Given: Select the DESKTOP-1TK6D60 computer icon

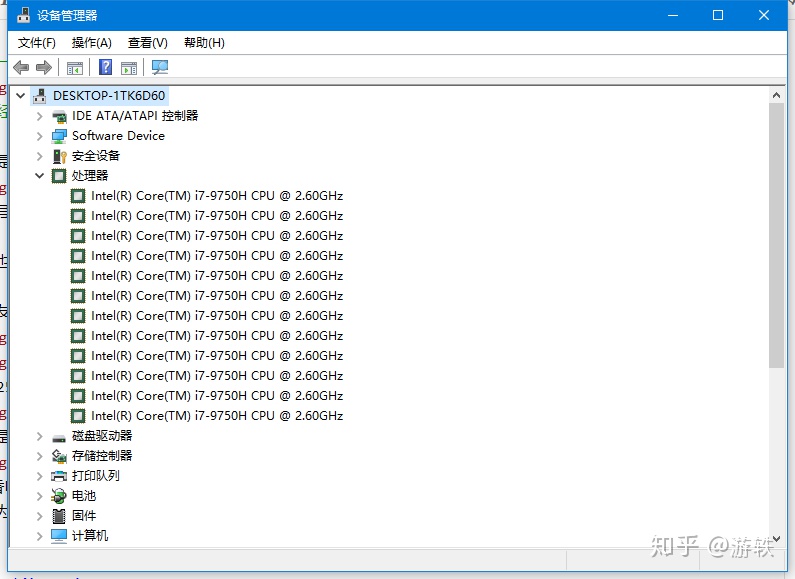Looking at the screenshot, I should click(40, 96).
